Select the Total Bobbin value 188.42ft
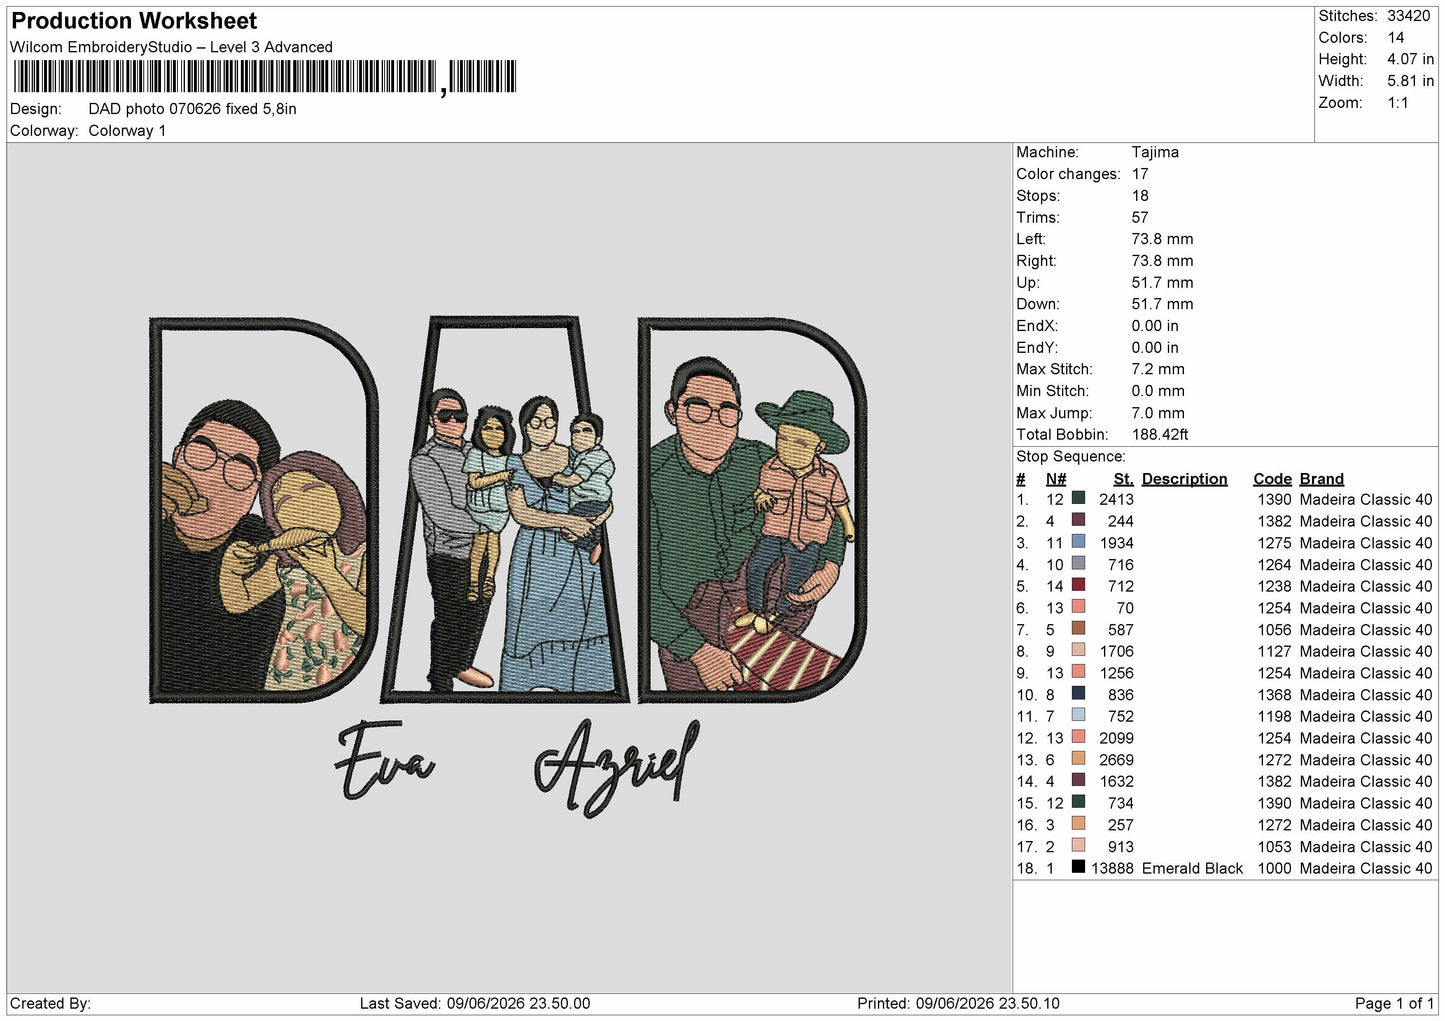This screenshot has width=1445, height=1021. tap(1160, 435)
